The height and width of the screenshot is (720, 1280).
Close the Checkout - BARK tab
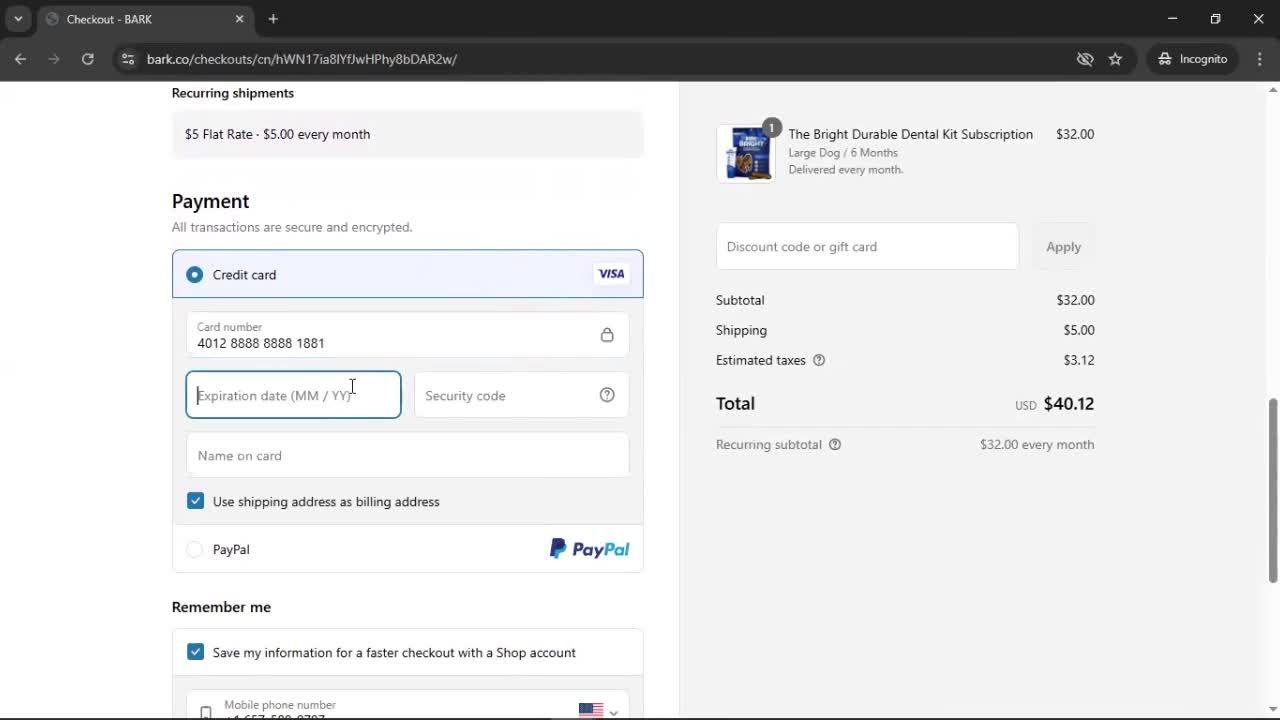tap(239, 19)
